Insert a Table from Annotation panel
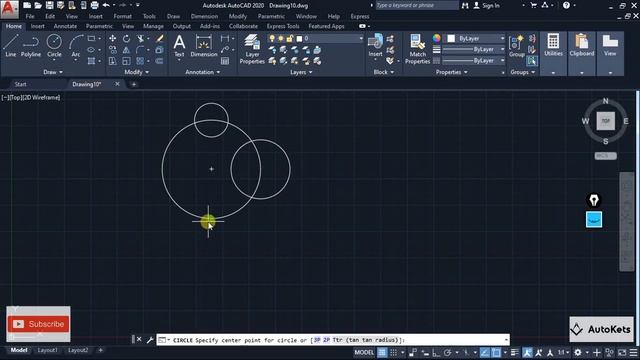640x360 pixels. pos(225,61)
